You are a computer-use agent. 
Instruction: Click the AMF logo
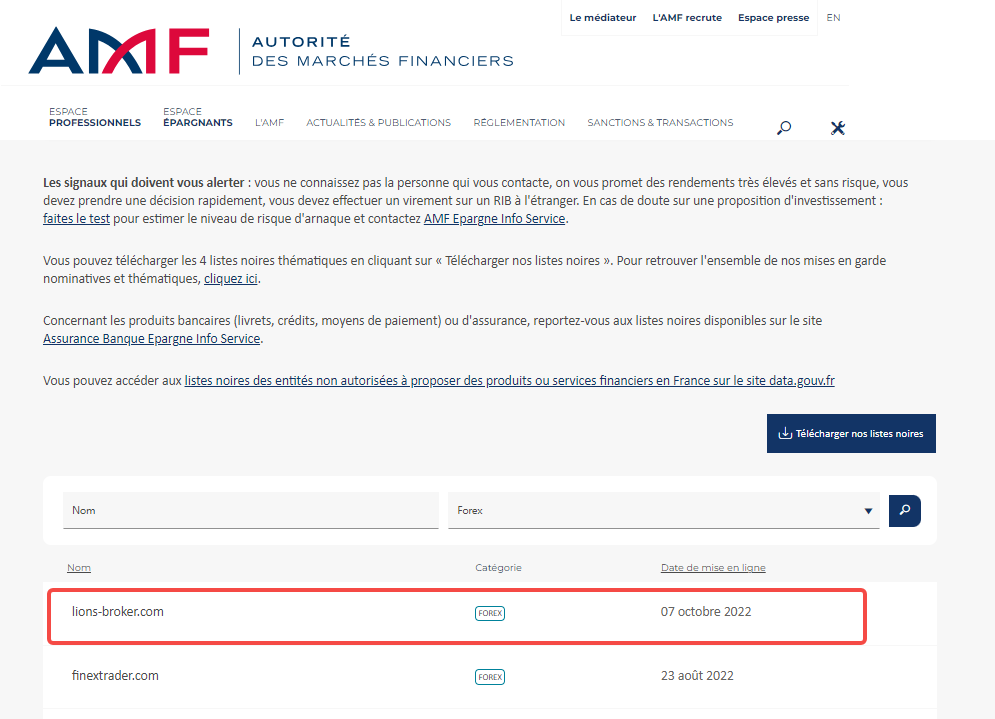point(119,51)
